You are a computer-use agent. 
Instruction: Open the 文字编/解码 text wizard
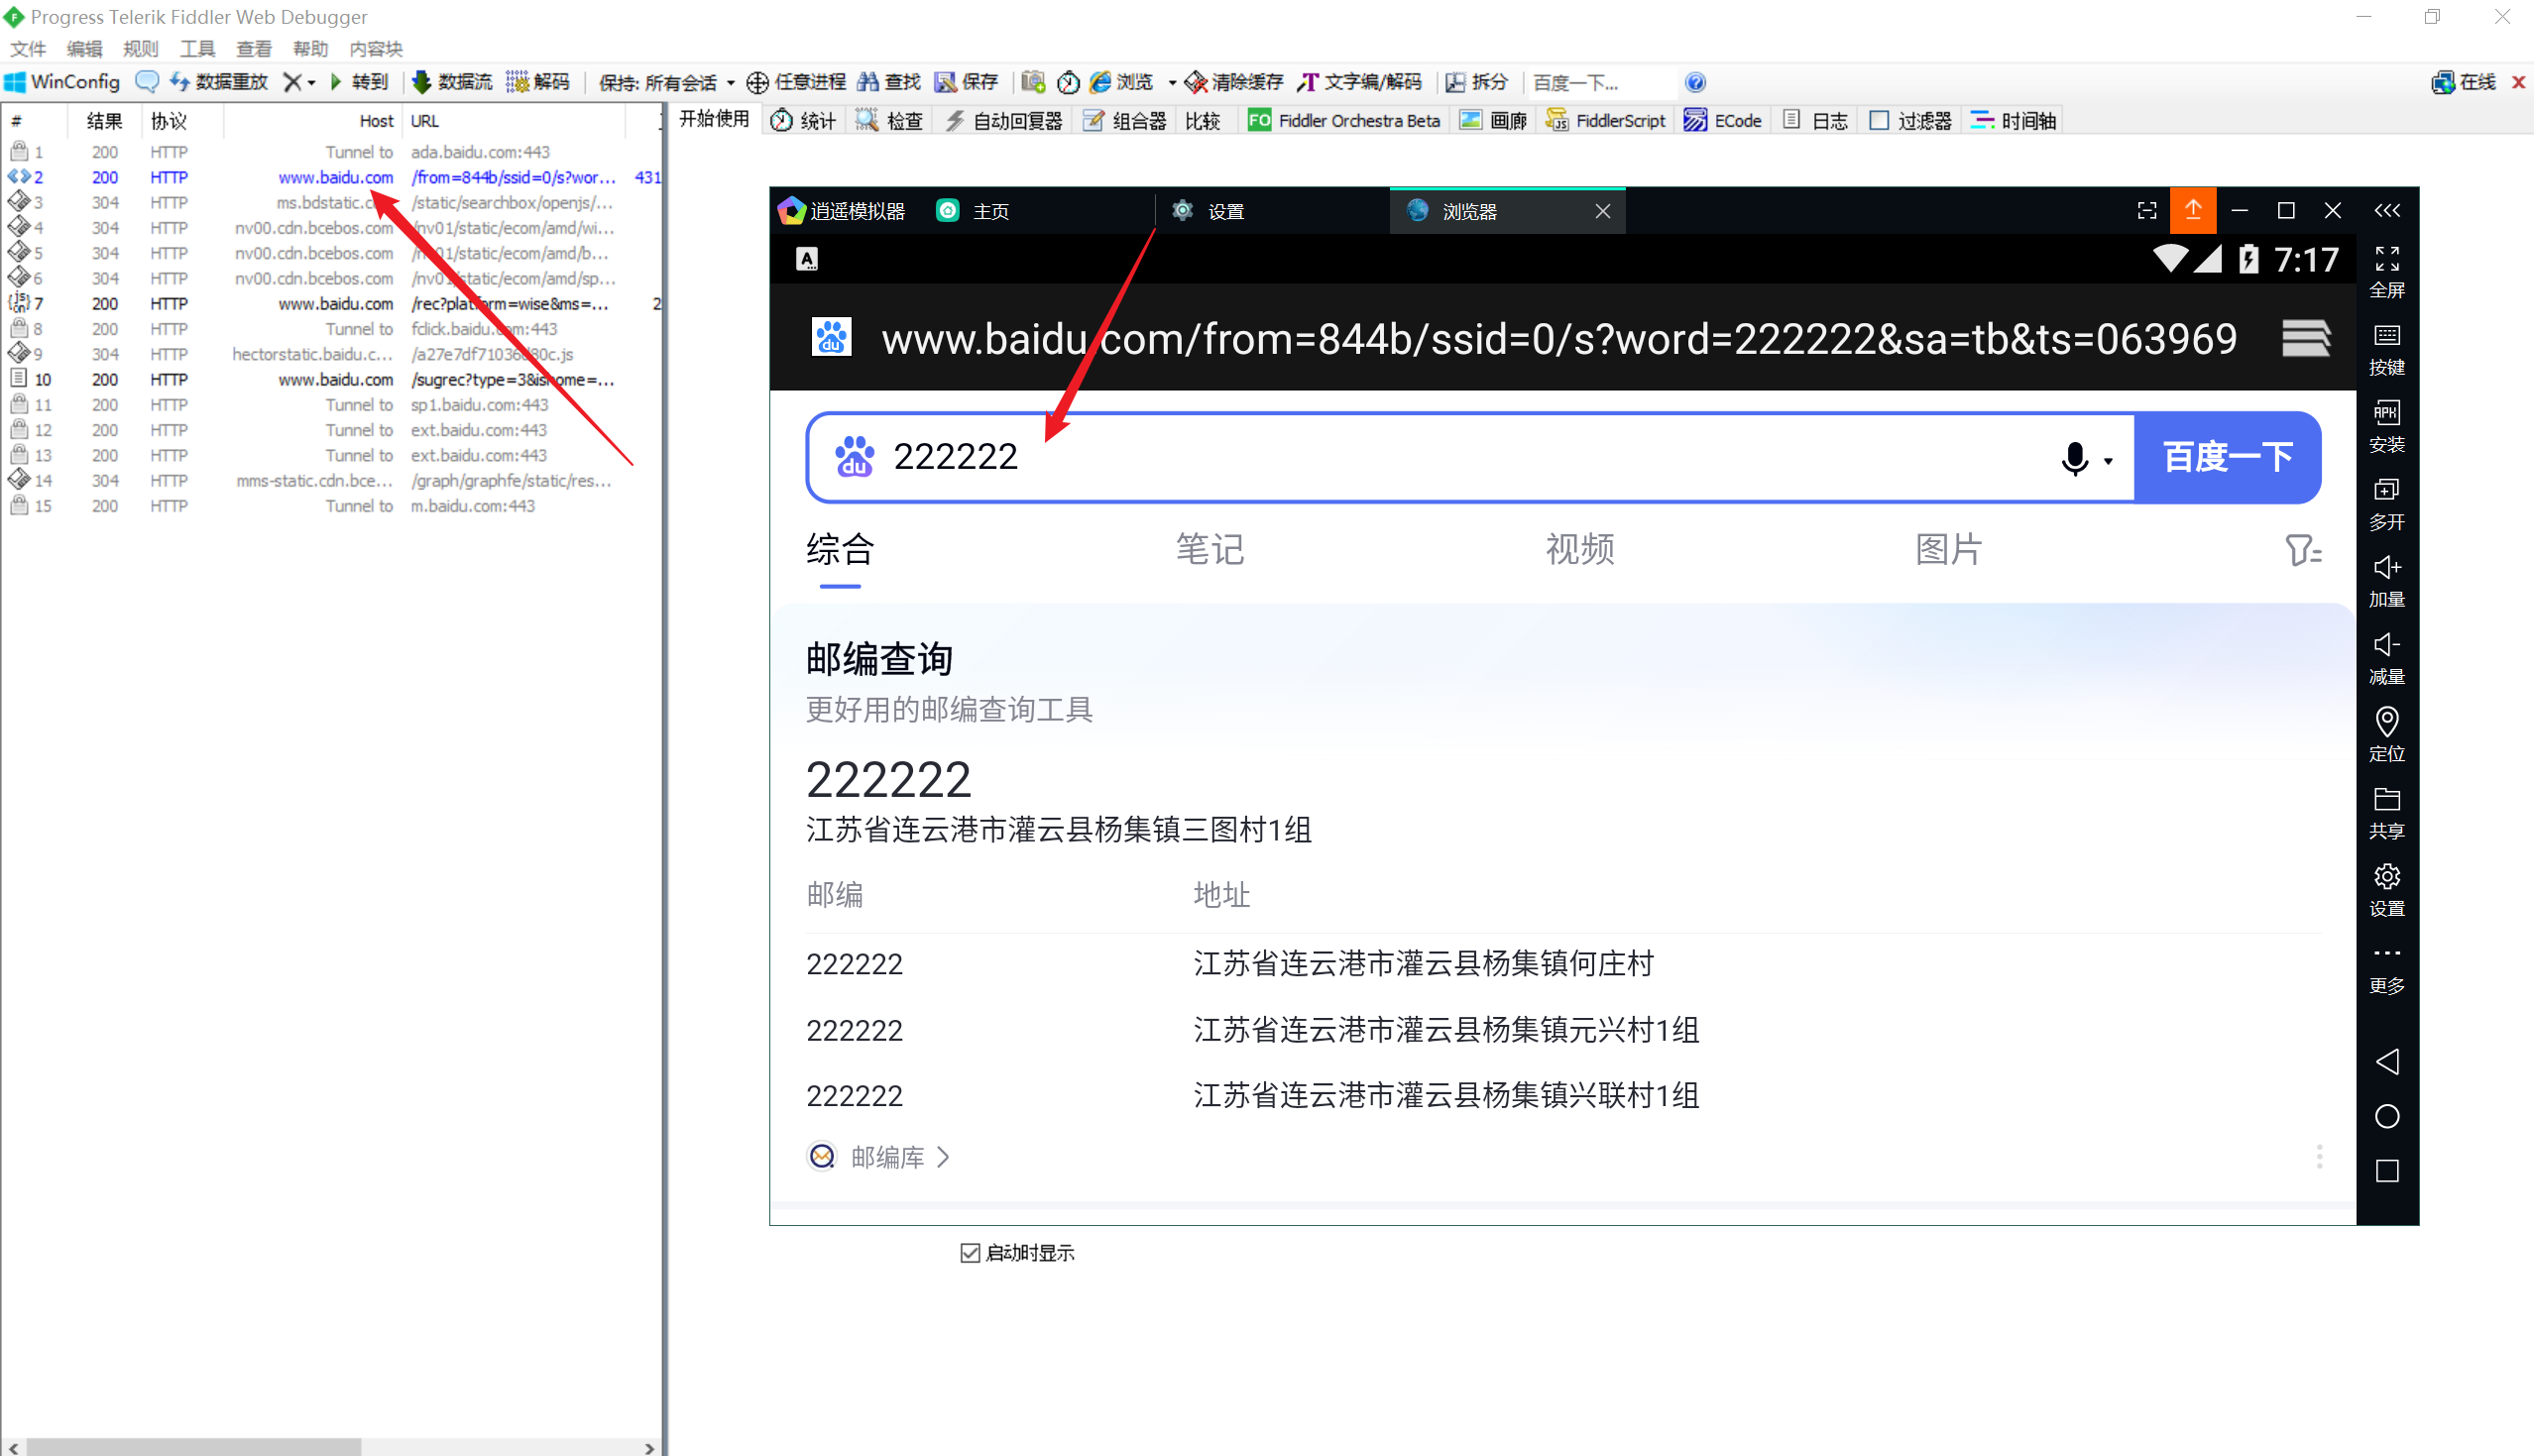pyautogui.click(x=1360, y=82)
